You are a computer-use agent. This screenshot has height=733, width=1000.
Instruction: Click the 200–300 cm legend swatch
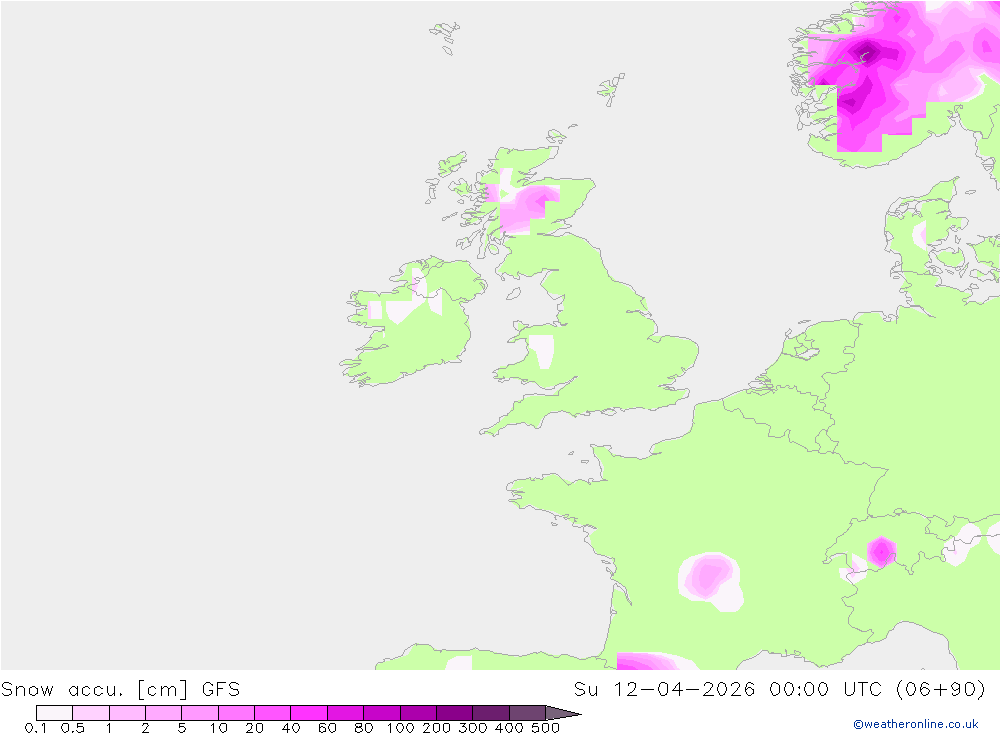[x=455, y=713]
